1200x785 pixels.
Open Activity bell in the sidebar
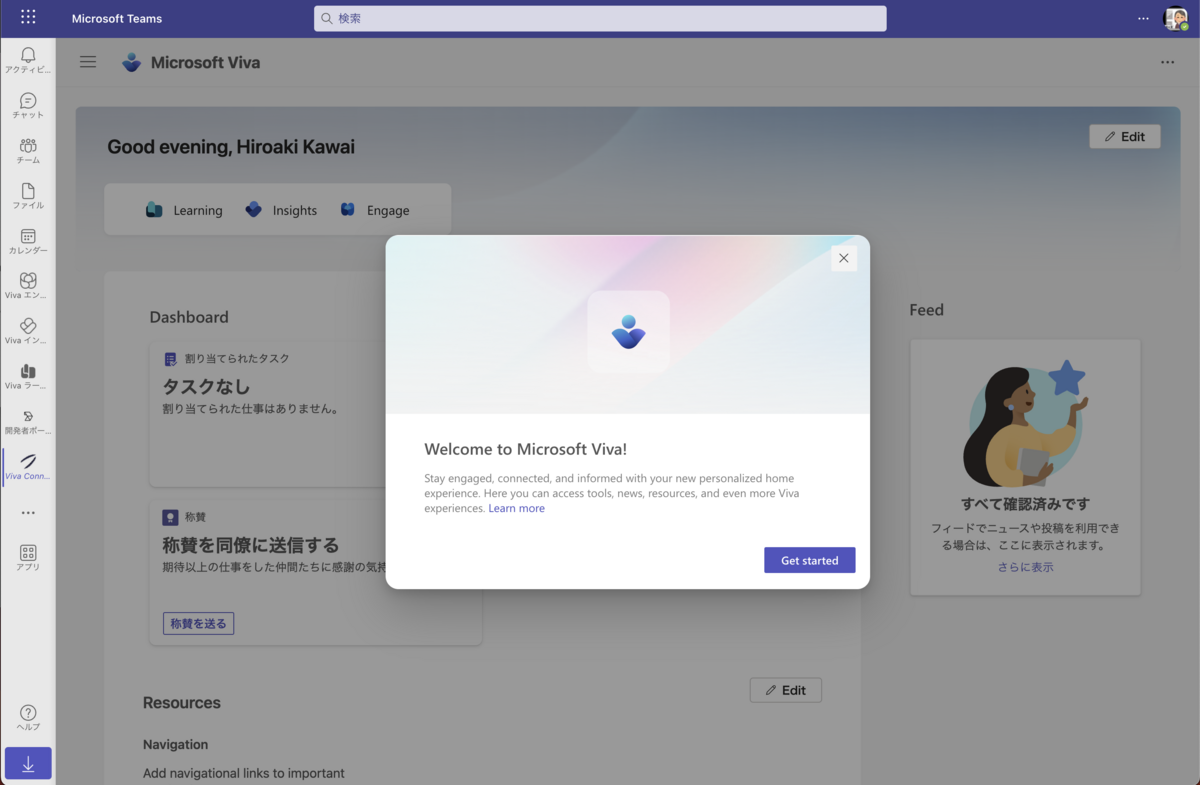coord(28,60)
